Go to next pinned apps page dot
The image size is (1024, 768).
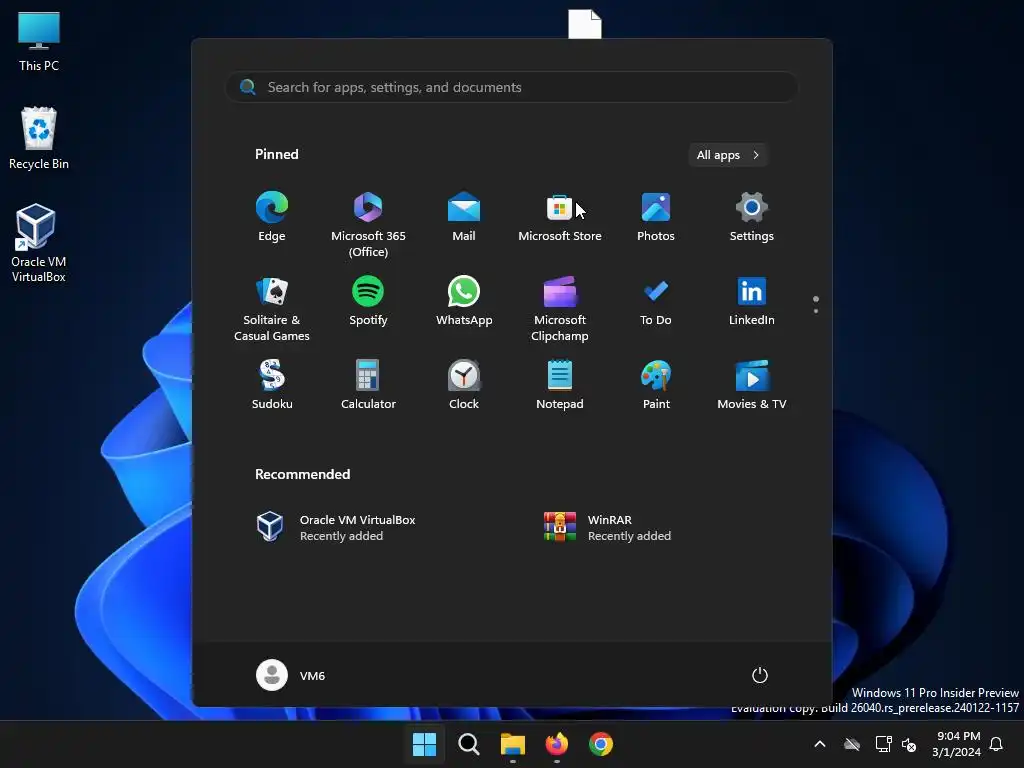pyautogui.click(x=816, y=311)
